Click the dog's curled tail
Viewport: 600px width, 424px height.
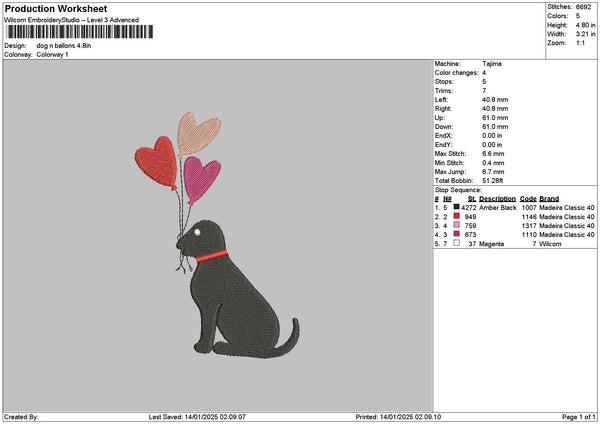[x=288, y=338]
